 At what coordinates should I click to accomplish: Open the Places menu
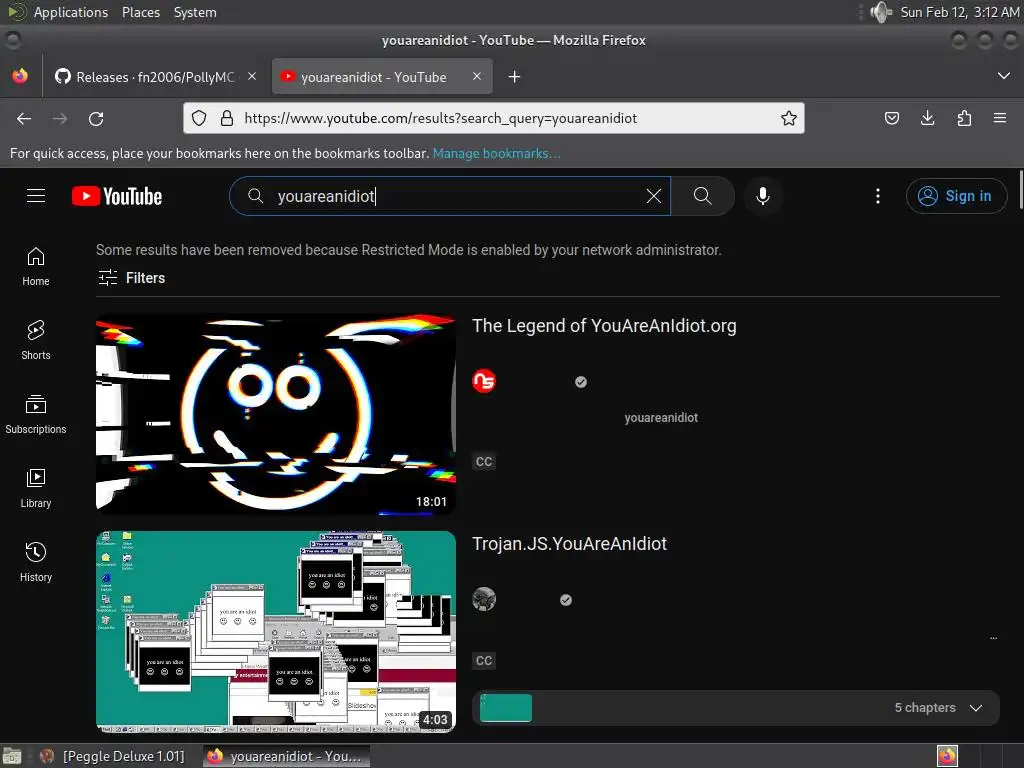coord(140,12)
